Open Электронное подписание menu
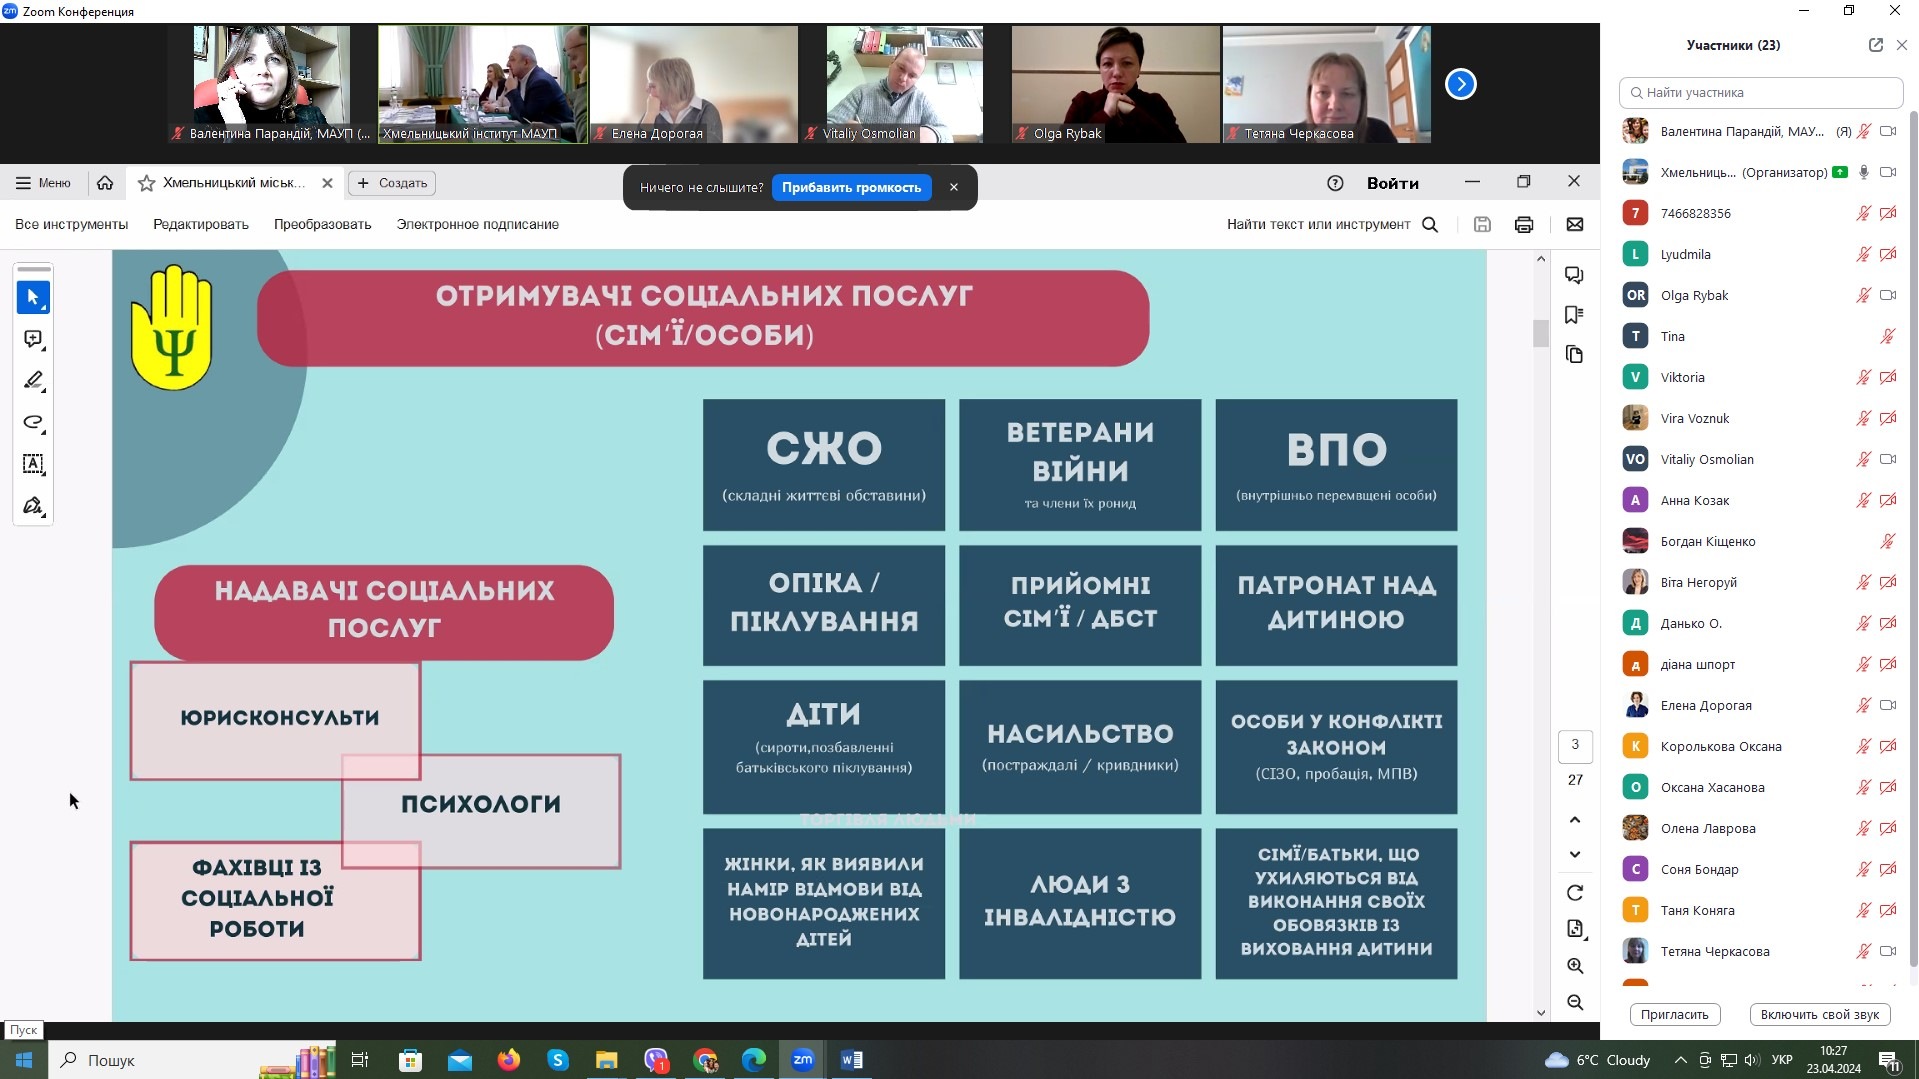Viewport: 1919px width, 1079px height. click(x=478, y=225)
